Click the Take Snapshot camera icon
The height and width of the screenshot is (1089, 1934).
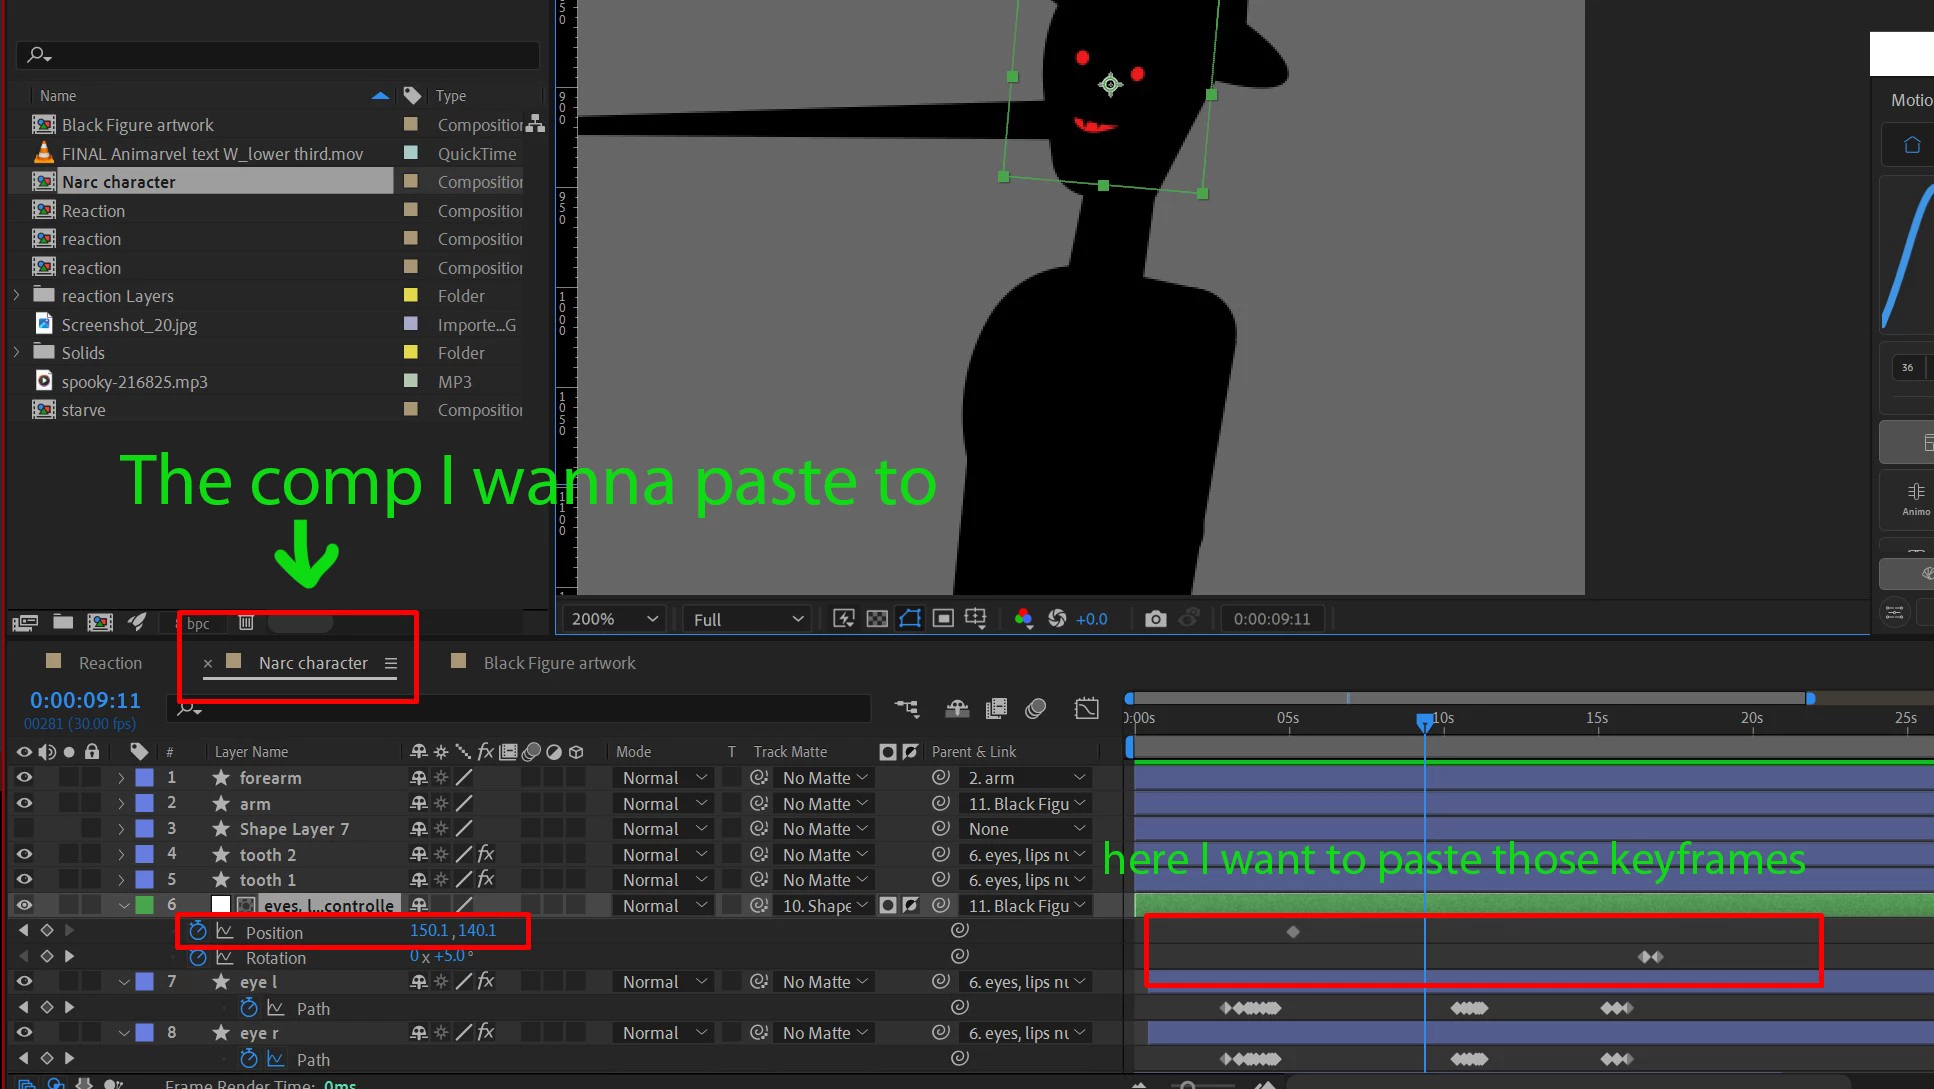pyautogui.click(x=1155, y=619)
